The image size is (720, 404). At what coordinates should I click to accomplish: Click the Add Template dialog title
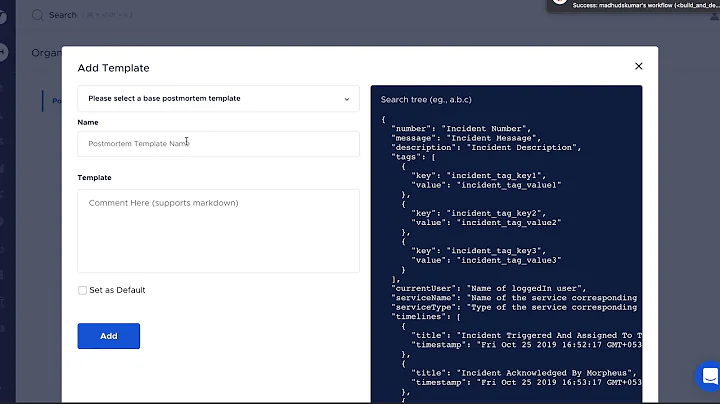click(113, 68)
